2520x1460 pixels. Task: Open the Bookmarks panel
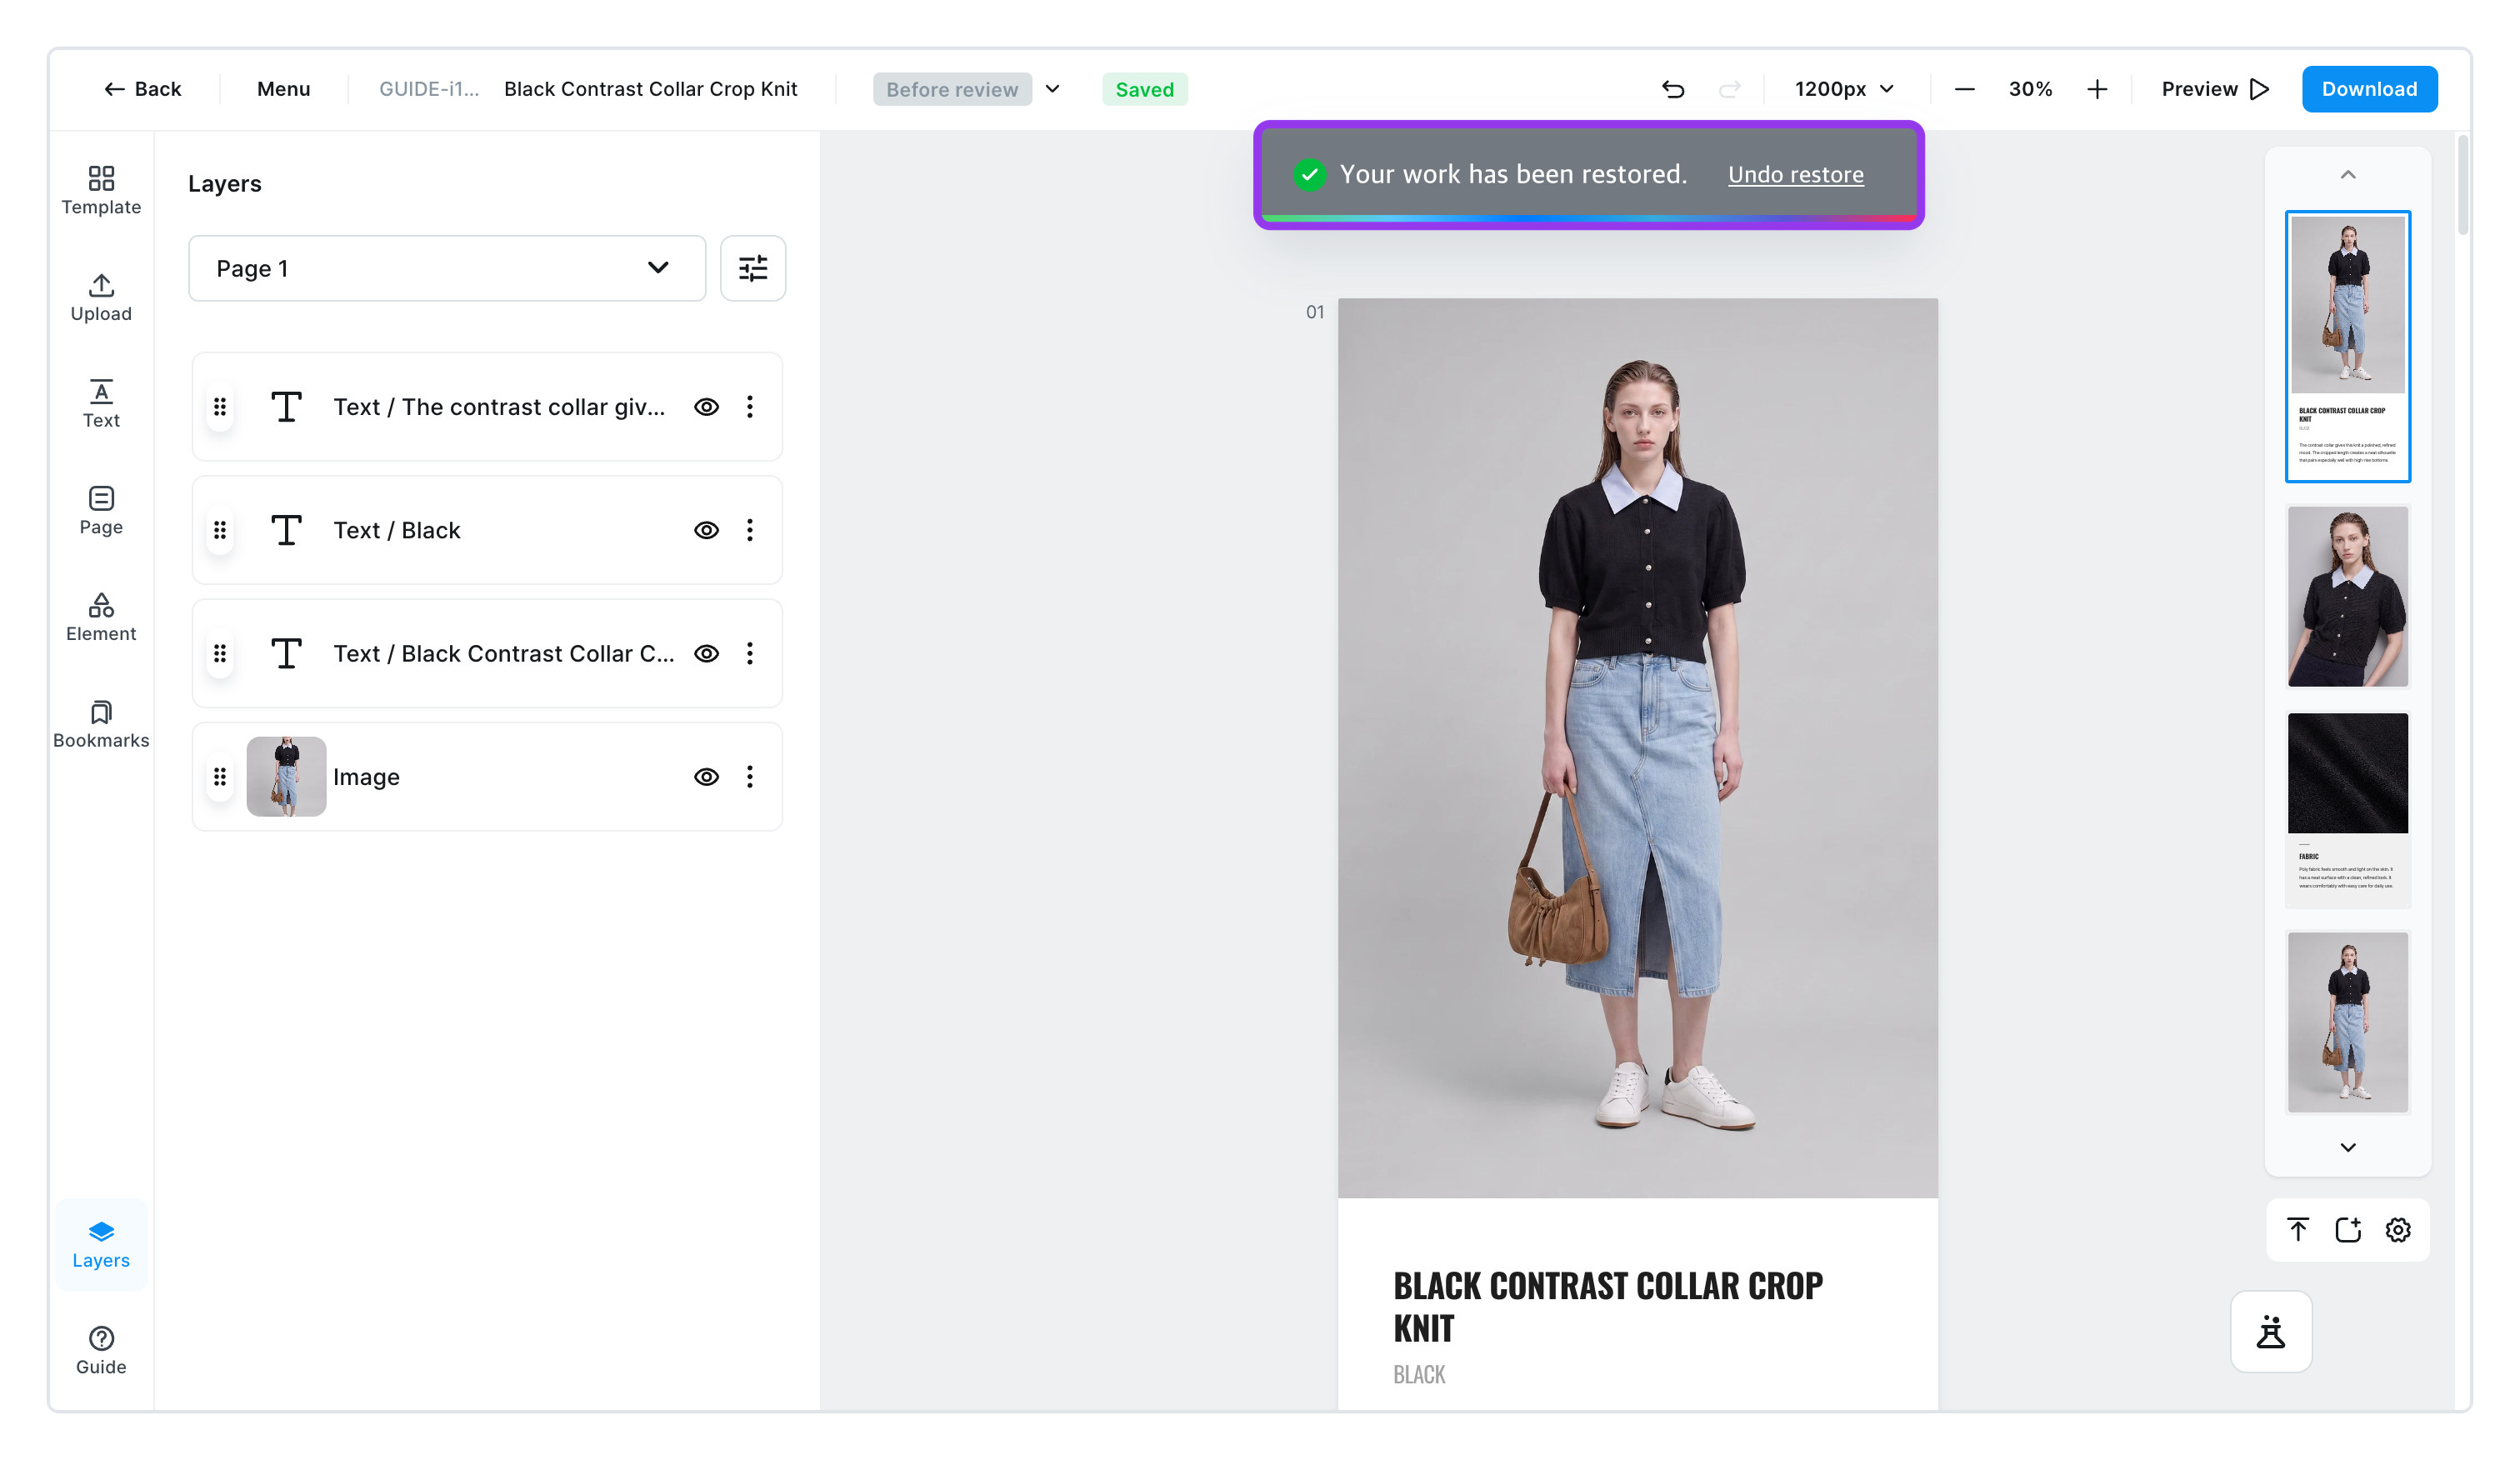pos(101,724)
